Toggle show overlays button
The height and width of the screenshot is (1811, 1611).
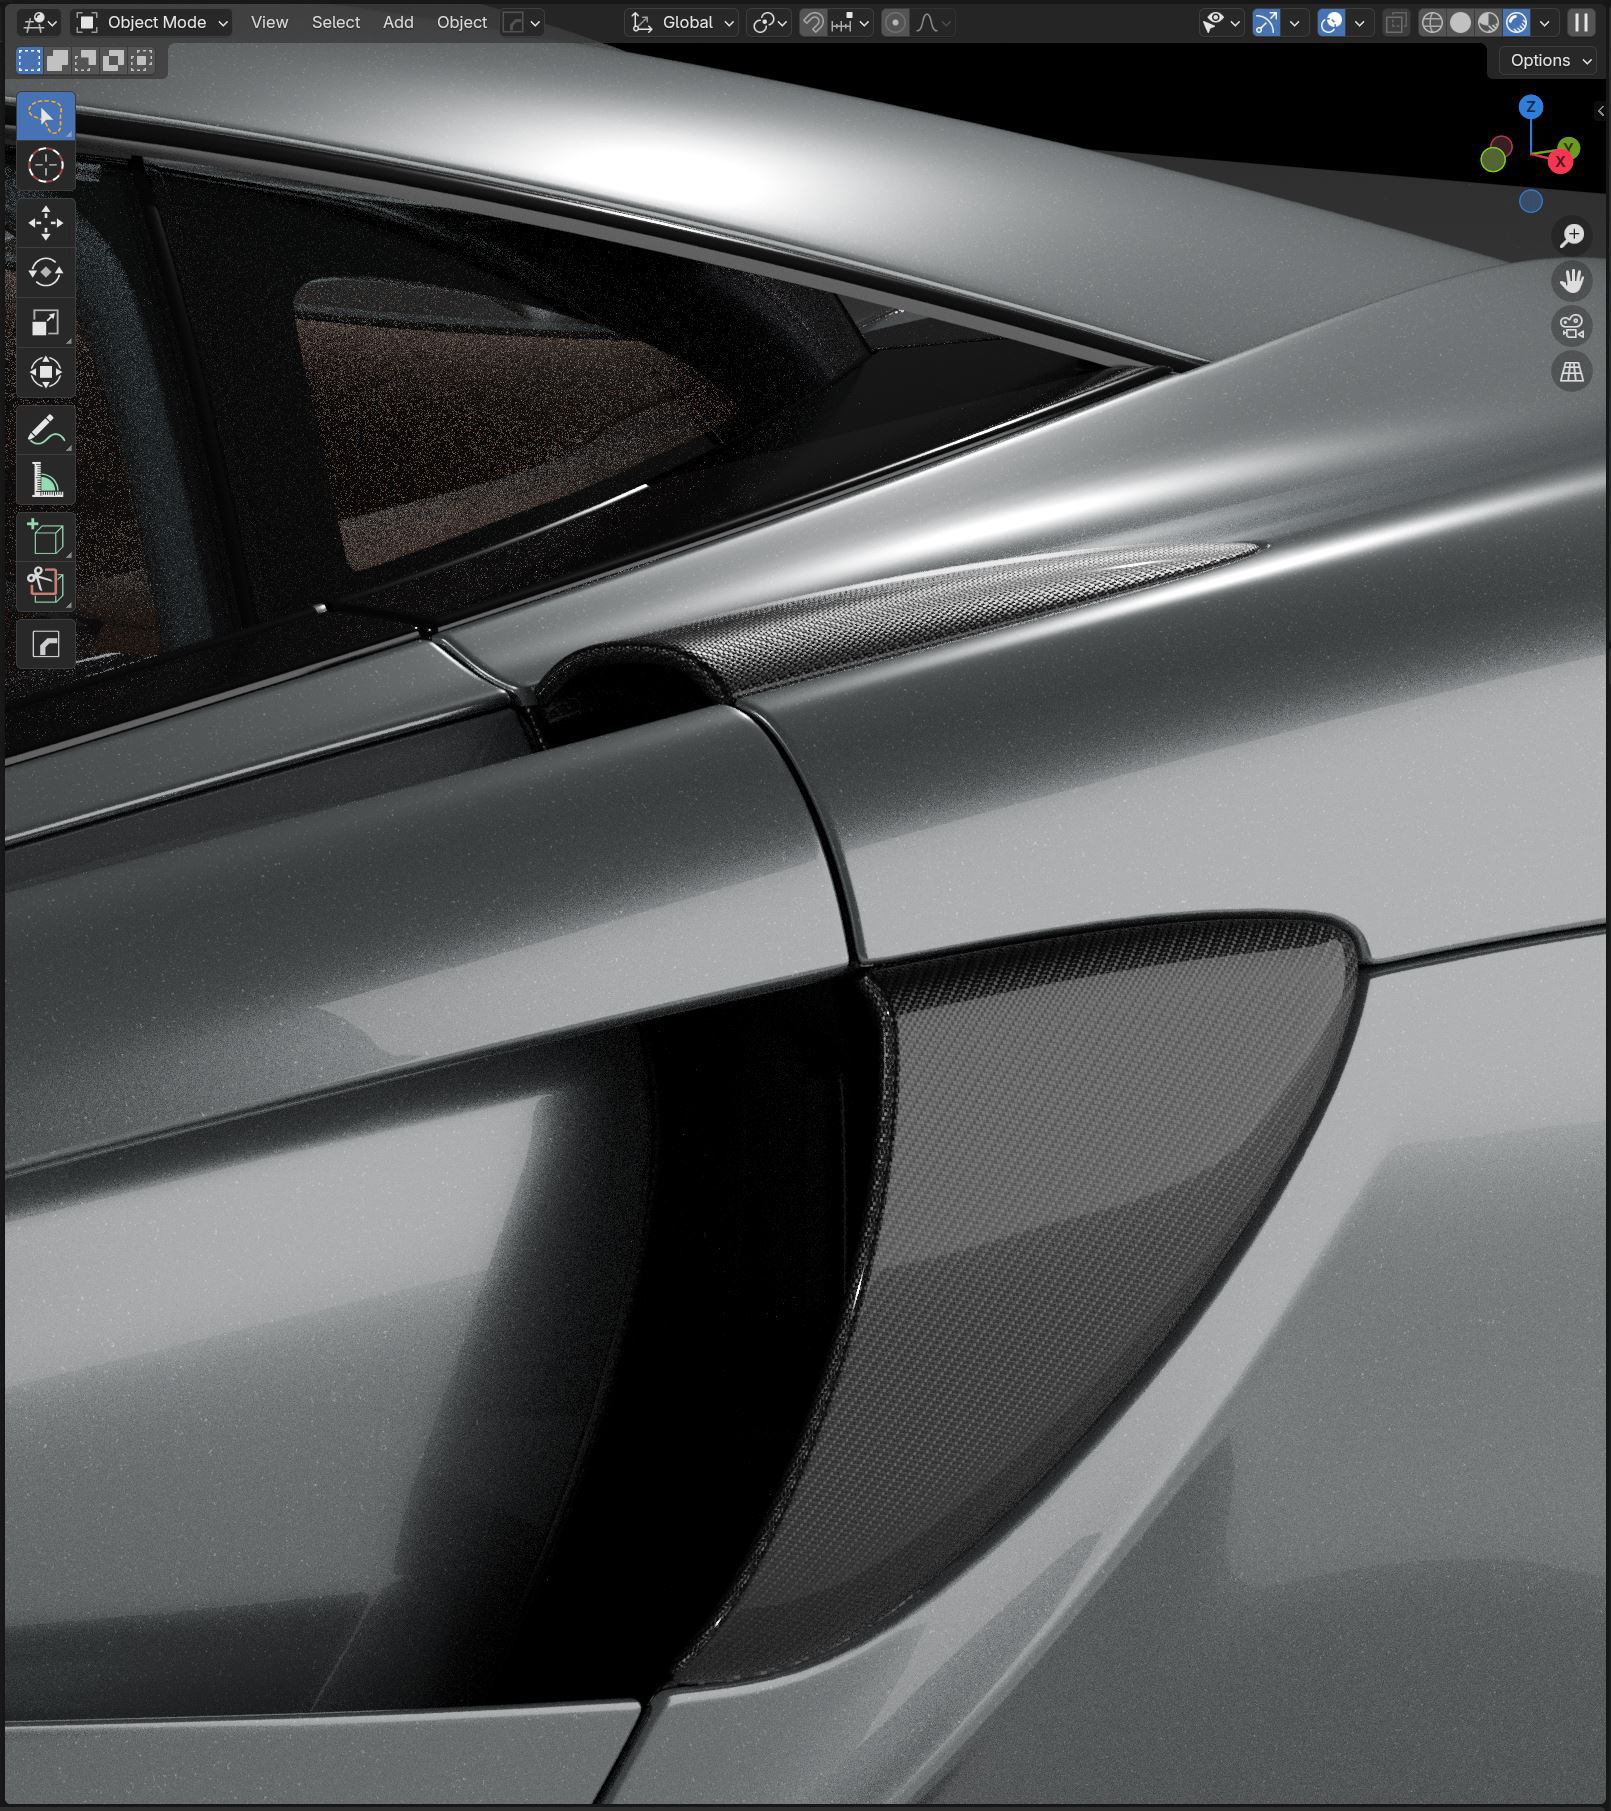pos(1331,22)
